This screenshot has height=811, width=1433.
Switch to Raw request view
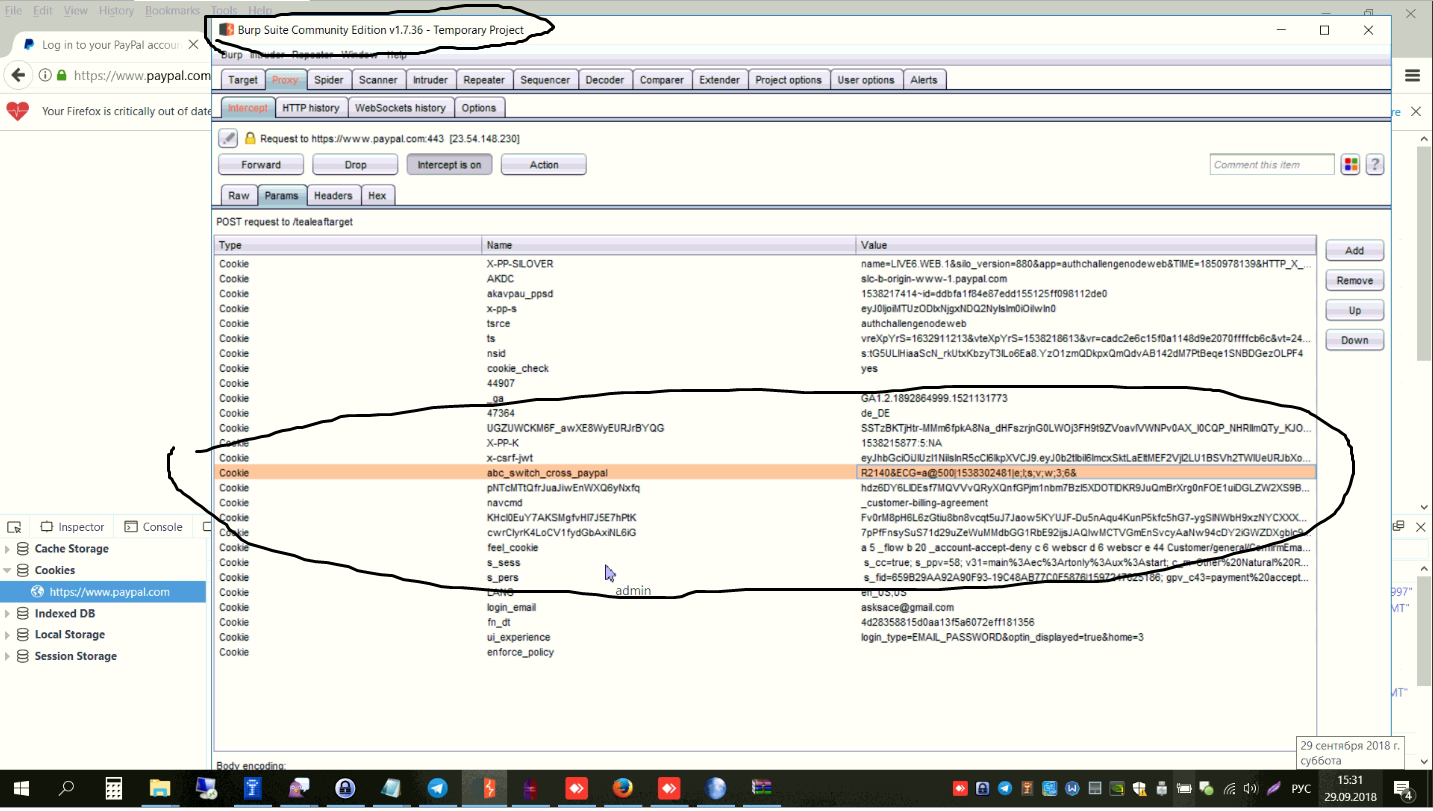point(238,196)
